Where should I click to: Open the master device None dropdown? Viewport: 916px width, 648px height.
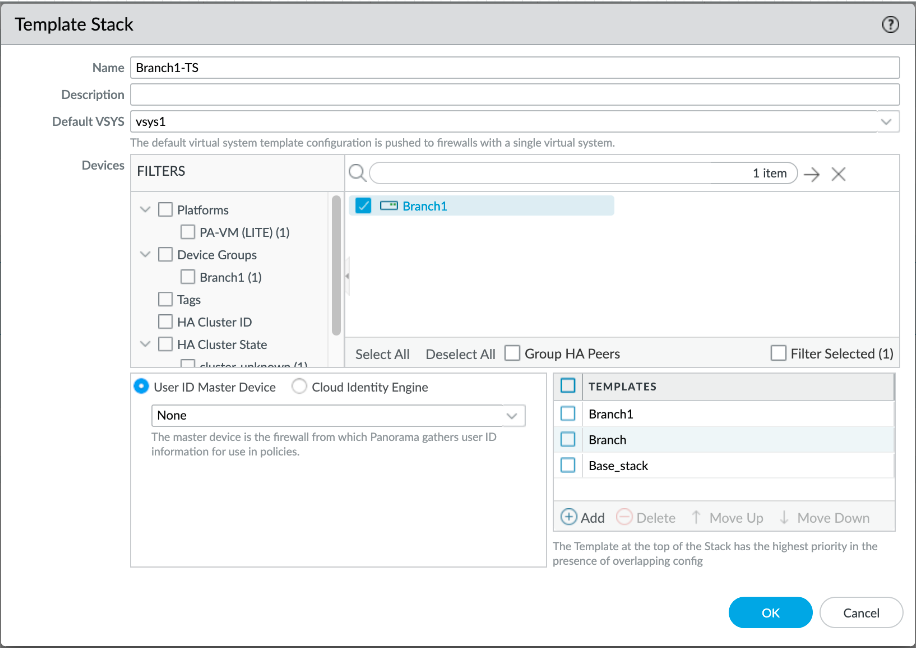(512, 415)
